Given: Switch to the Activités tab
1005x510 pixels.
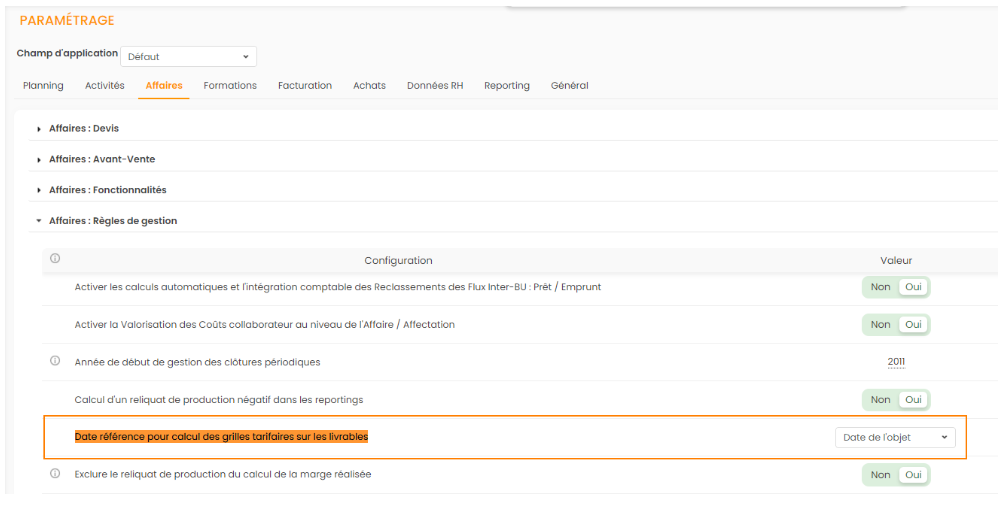Looking at the screenshot, I should coord(105,86).
